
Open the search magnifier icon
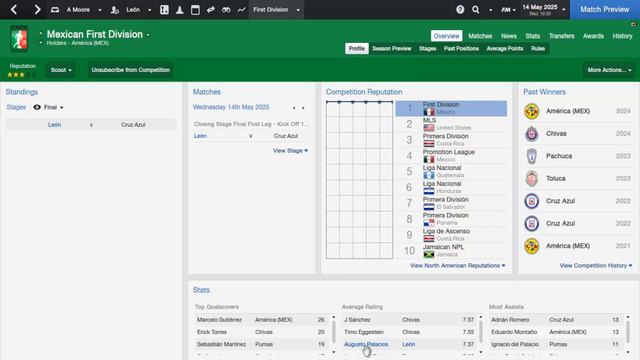[x=476, y=10]
